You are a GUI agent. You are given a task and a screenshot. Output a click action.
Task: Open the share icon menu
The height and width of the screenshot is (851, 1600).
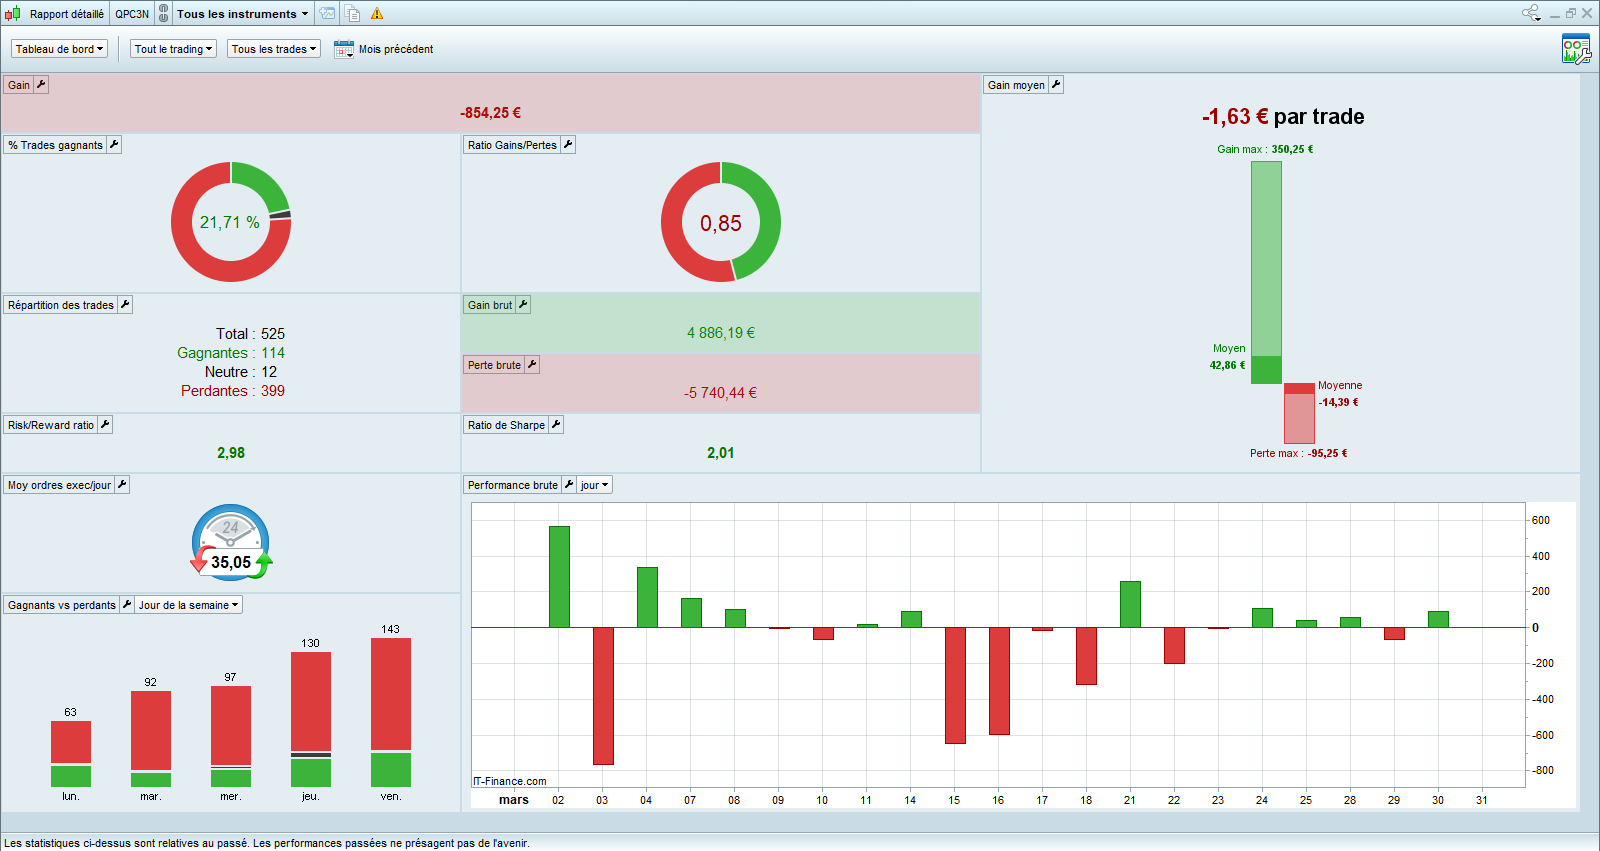1531,13
